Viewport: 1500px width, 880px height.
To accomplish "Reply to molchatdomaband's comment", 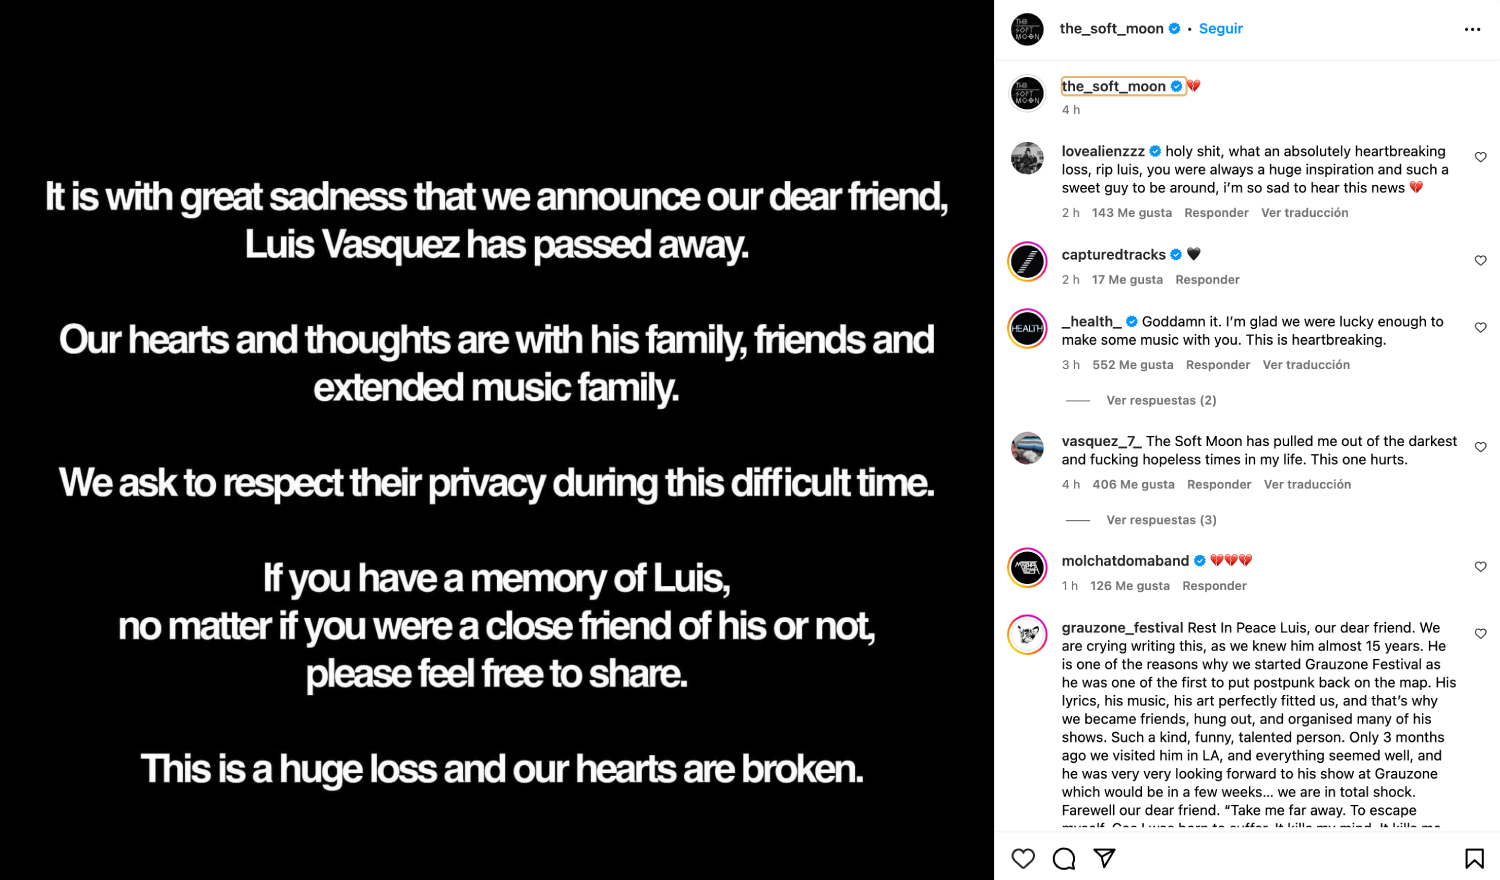I will 1214,586.
